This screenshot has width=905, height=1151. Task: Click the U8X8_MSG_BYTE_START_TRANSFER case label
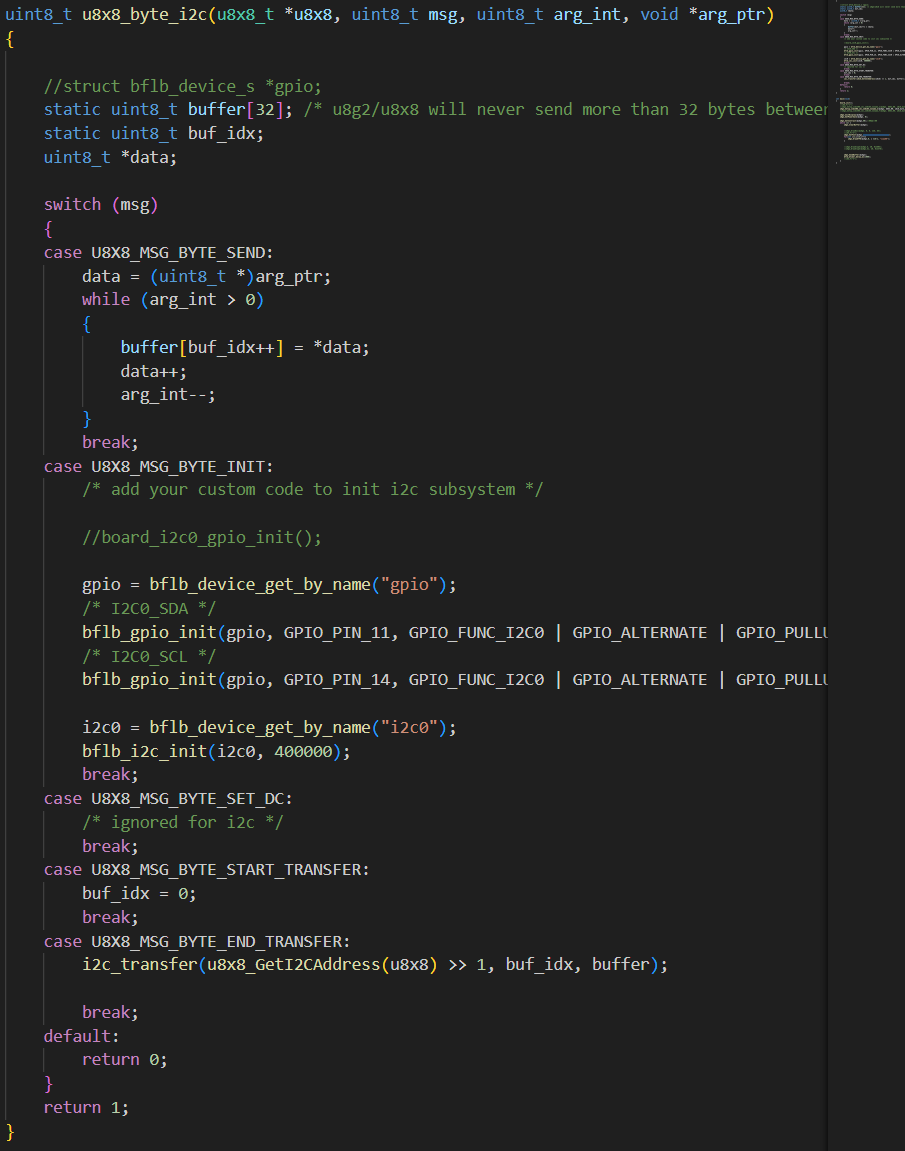pyautogui.click(x=230, y=870)
